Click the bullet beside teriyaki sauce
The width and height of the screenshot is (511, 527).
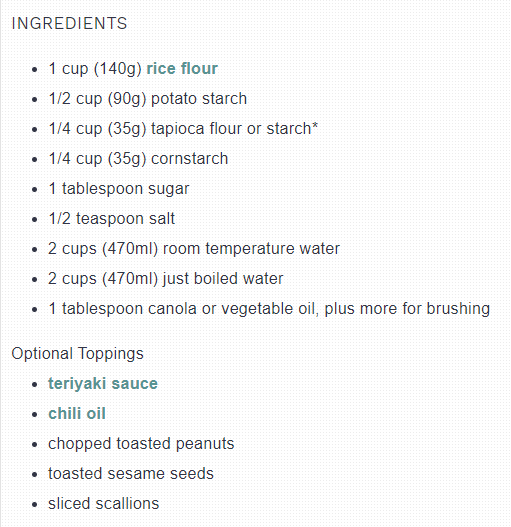35,384
